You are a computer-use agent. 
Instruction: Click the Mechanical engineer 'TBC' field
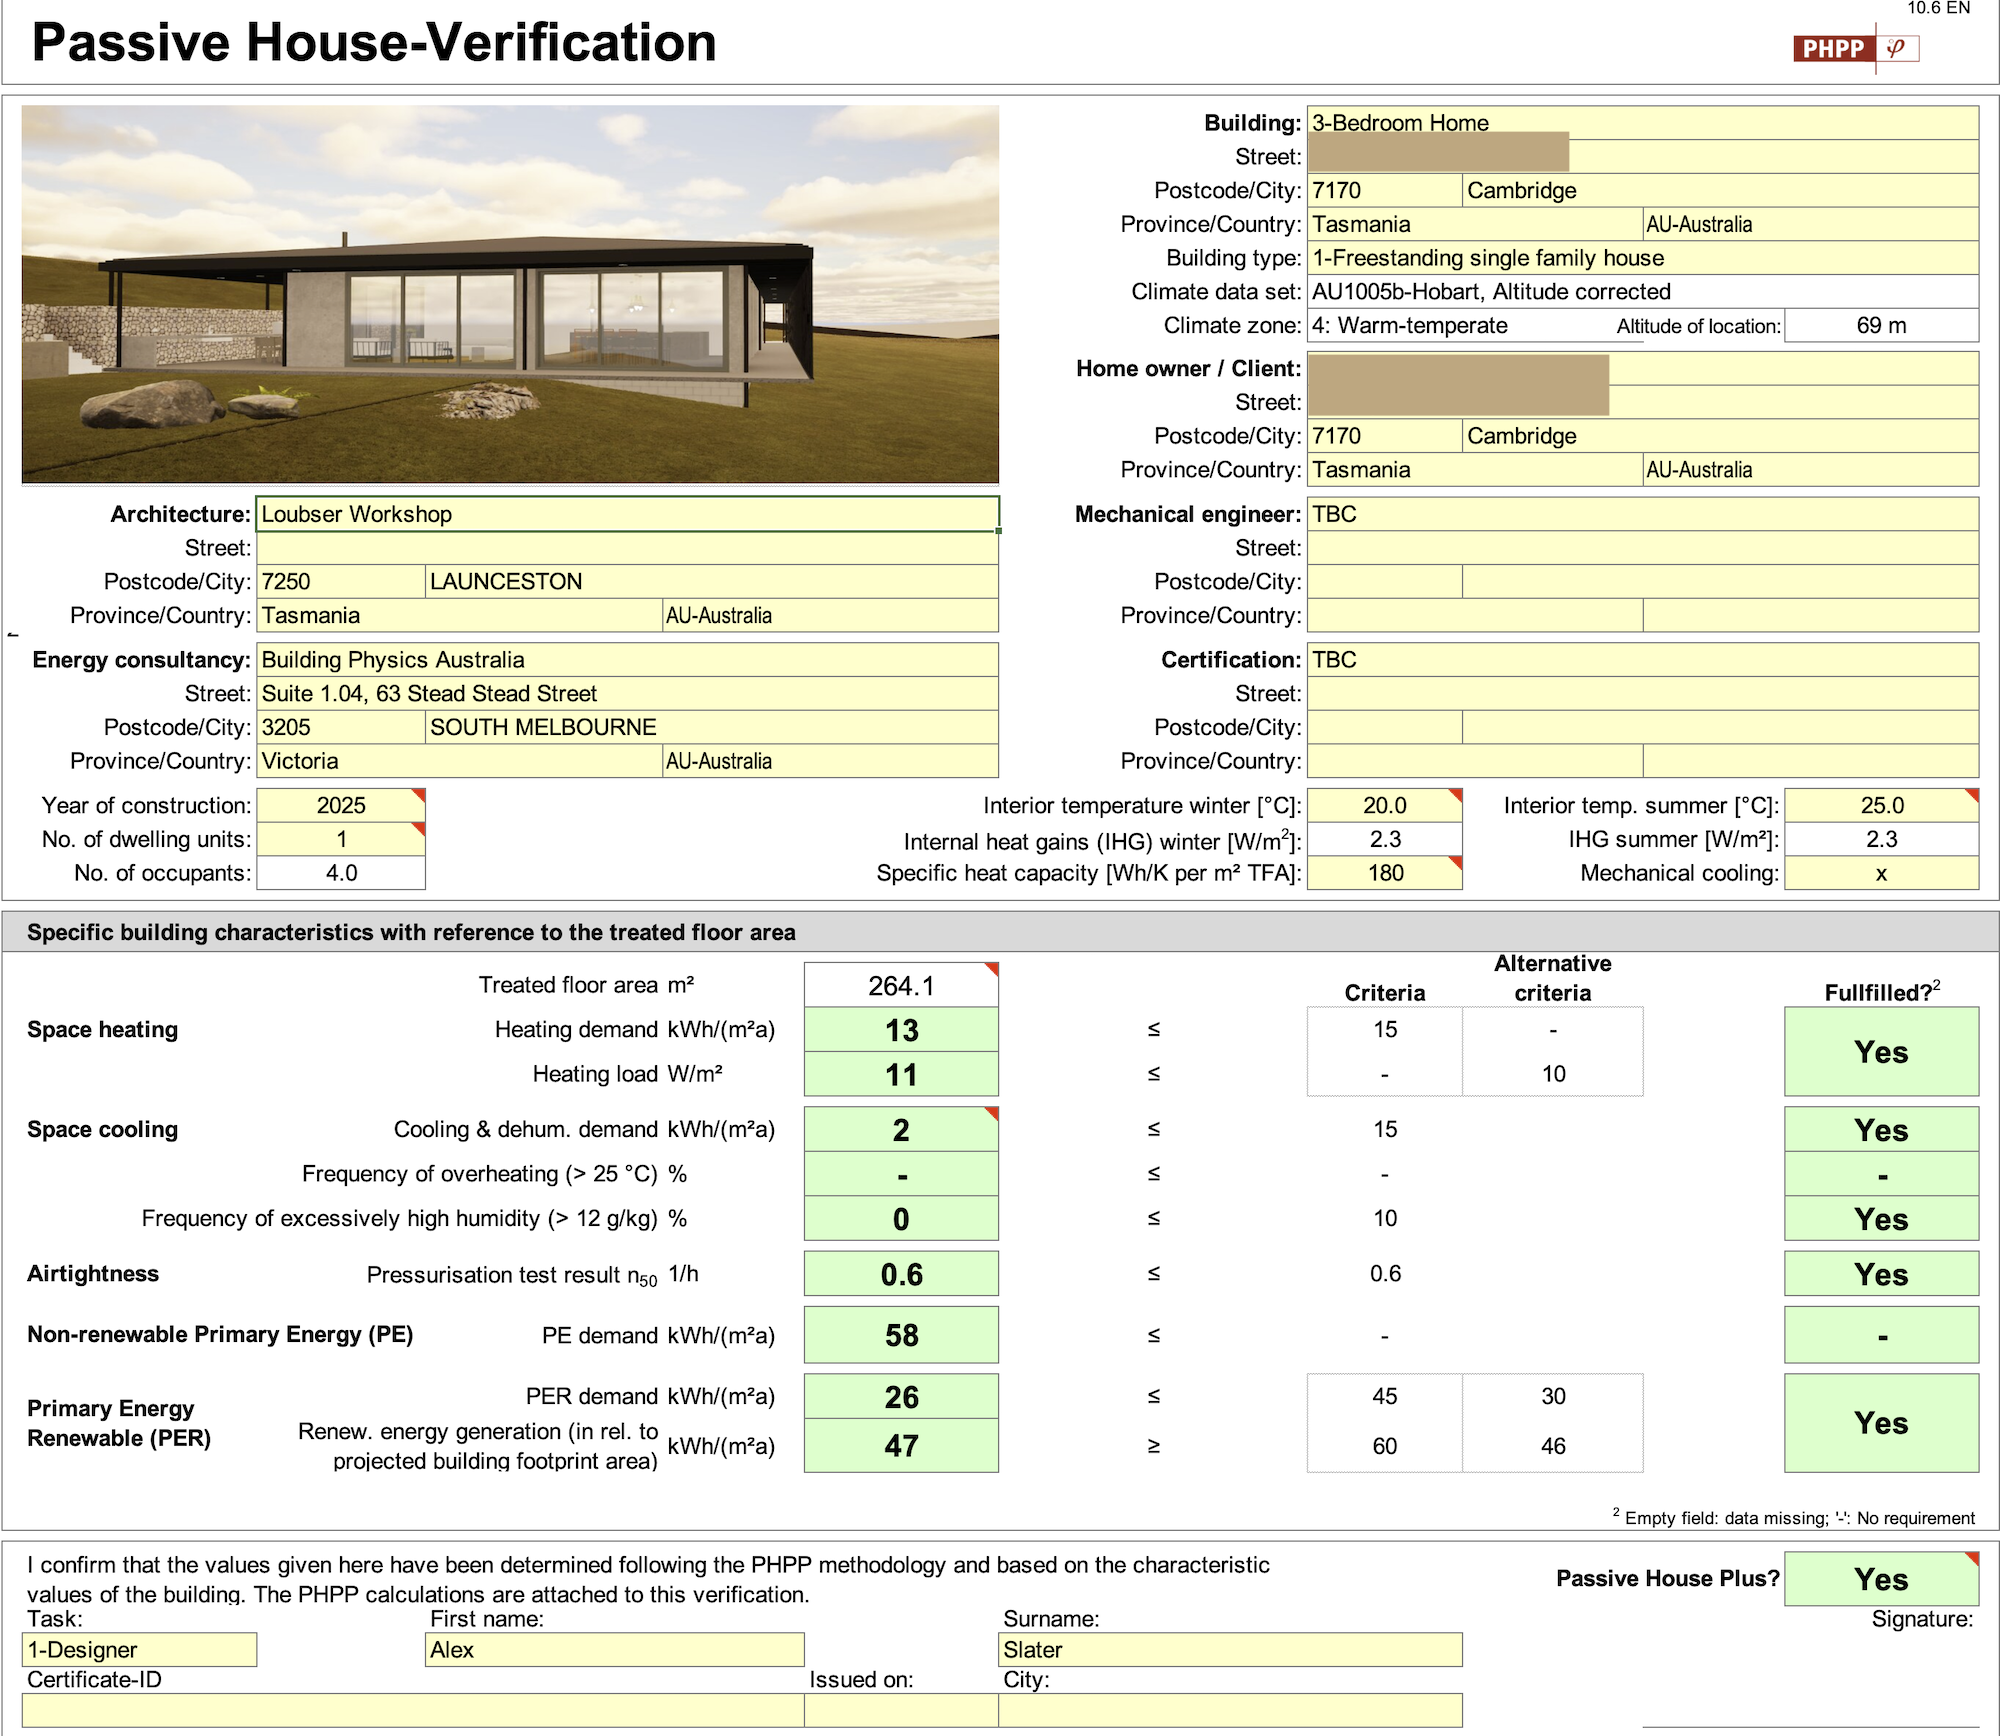pos(1643,514)
